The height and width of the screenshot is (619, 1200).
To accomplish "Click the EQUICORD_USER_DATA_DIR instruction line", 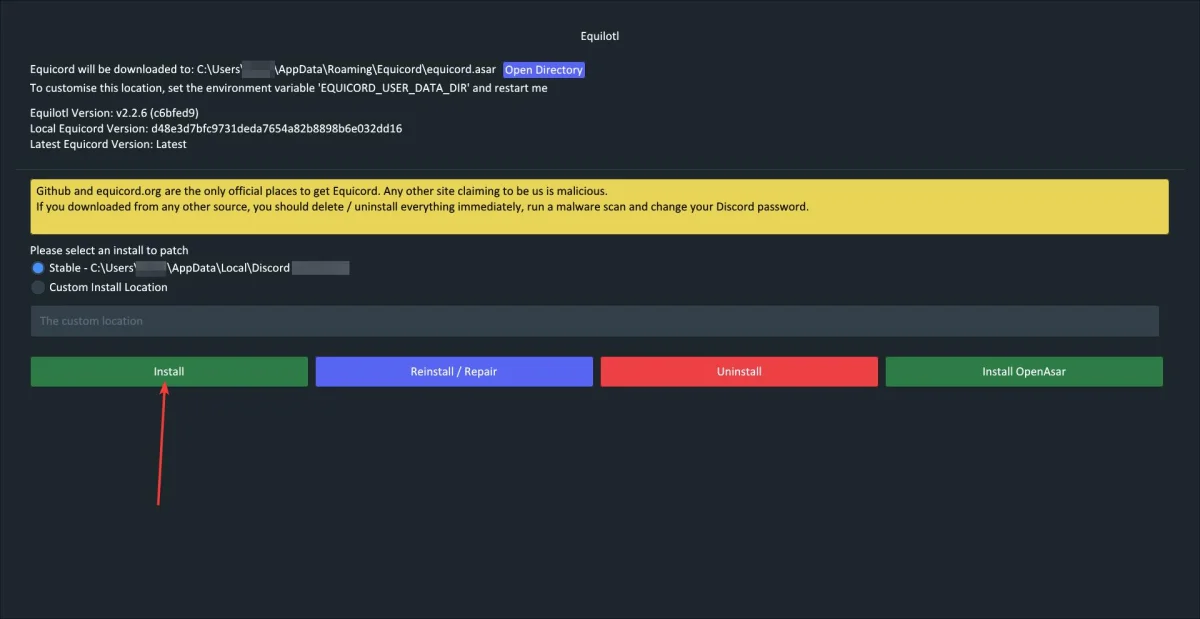I will tap(289, 88).
